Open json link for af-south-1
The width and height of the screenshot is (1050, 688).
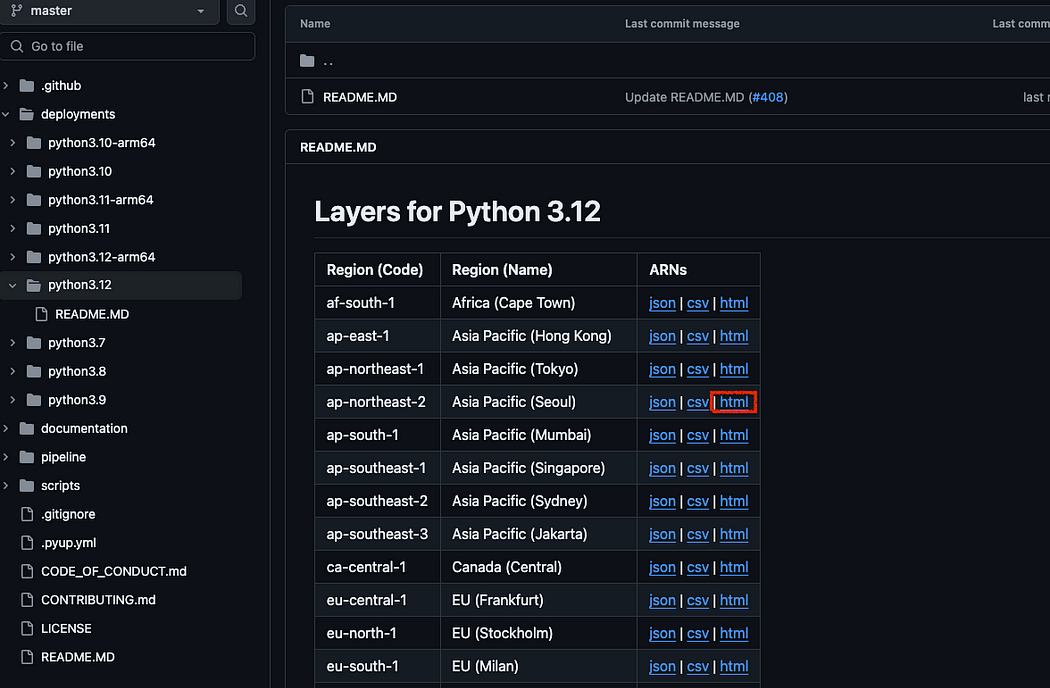click(662, 303)
